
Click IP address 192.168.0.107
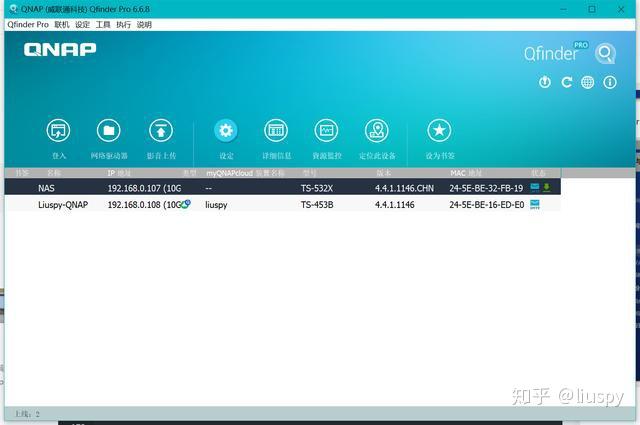pyautogui.click(x=144, y=188)
